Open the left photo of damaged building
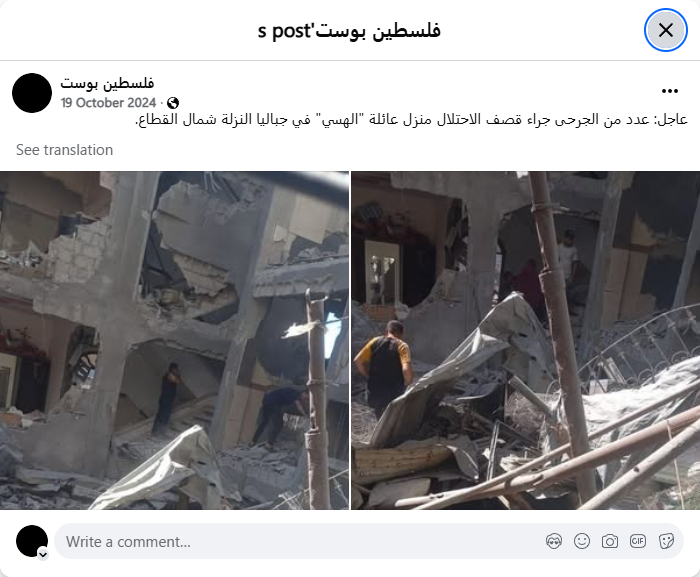 click(x=174, y=340)
